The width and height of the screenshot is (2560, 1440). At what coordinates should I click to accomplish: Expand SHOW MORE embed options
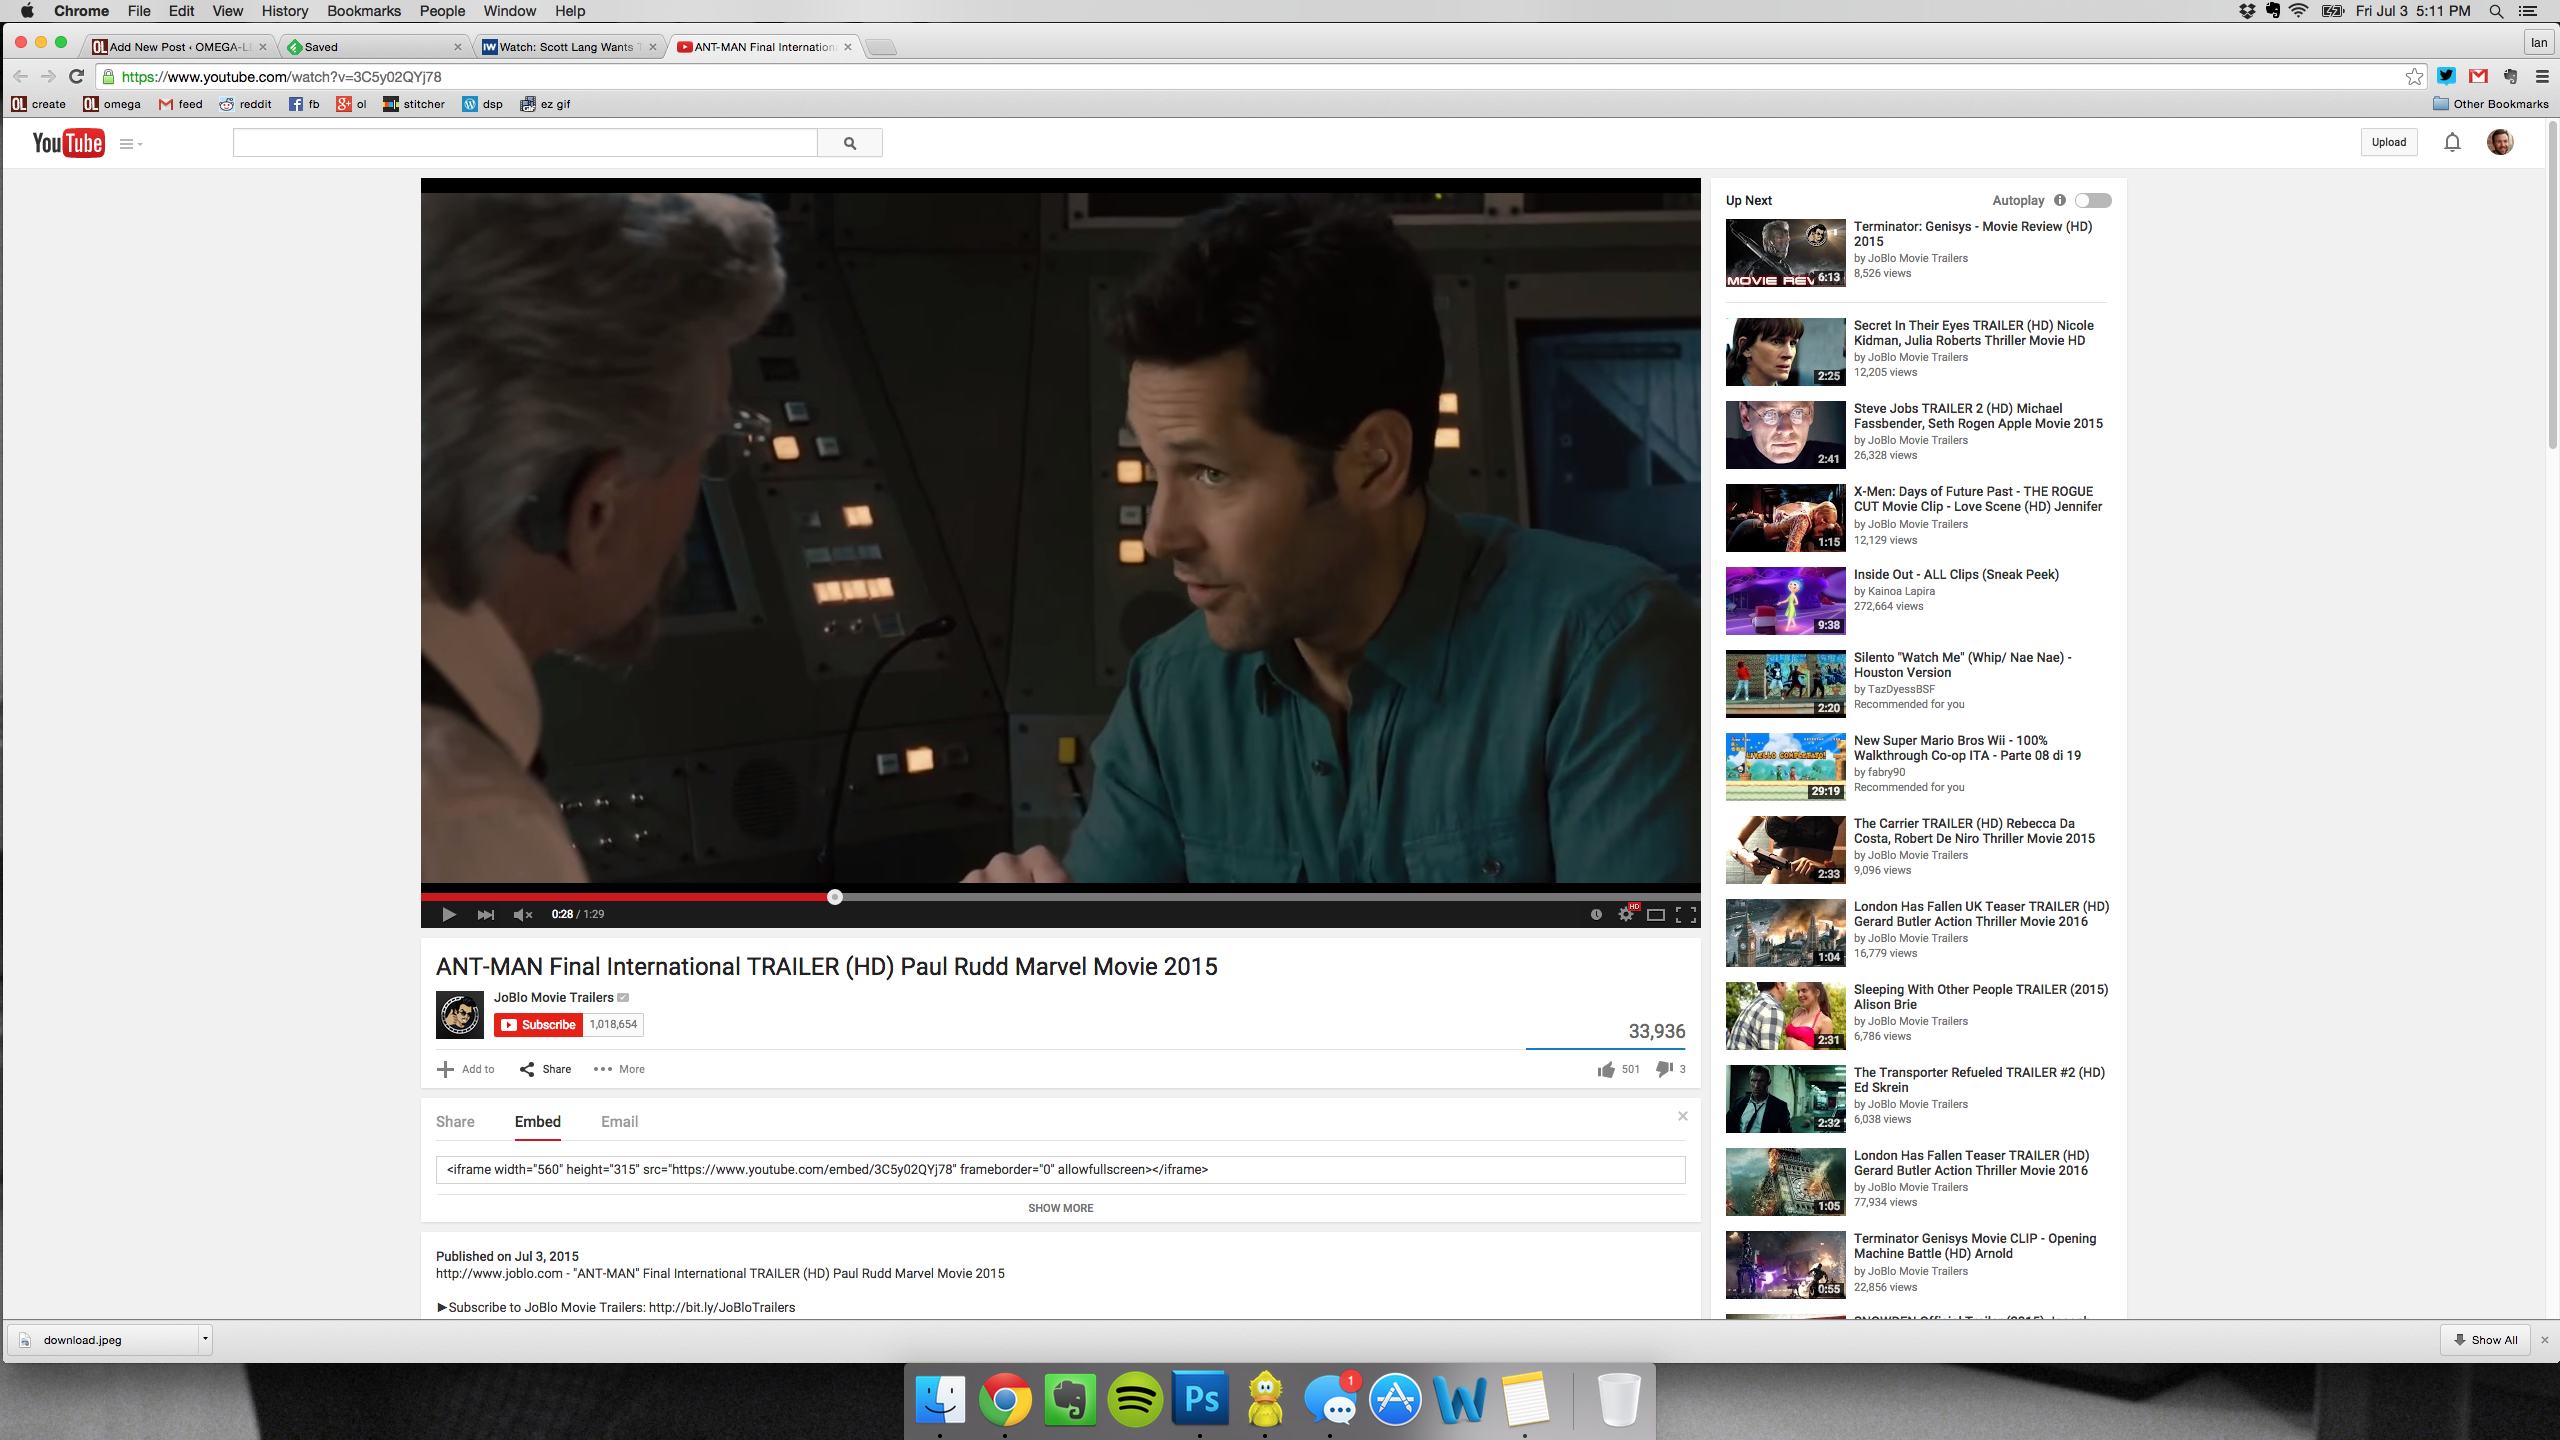point(1060,1208)
